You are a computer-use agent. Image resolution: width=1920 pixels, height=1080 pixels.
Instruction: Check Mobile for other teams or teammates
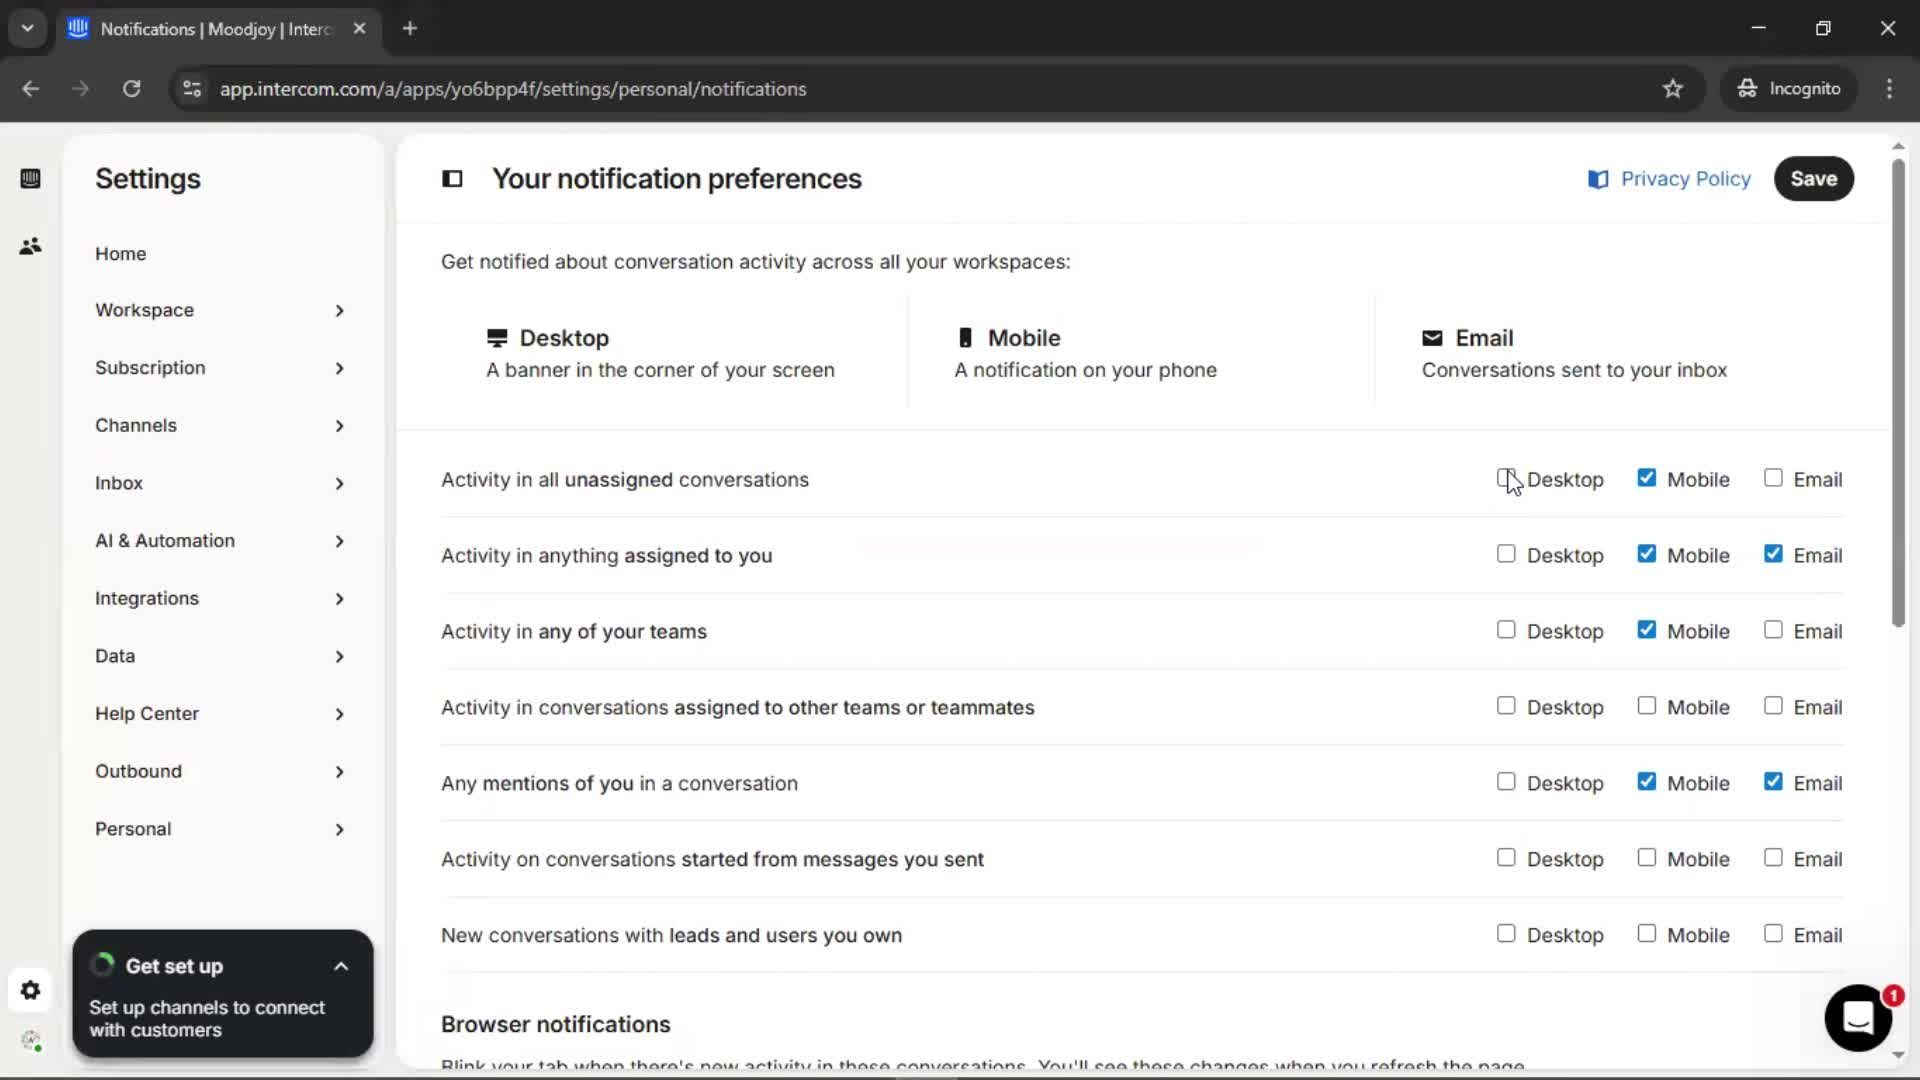[x=1646, y=706]
